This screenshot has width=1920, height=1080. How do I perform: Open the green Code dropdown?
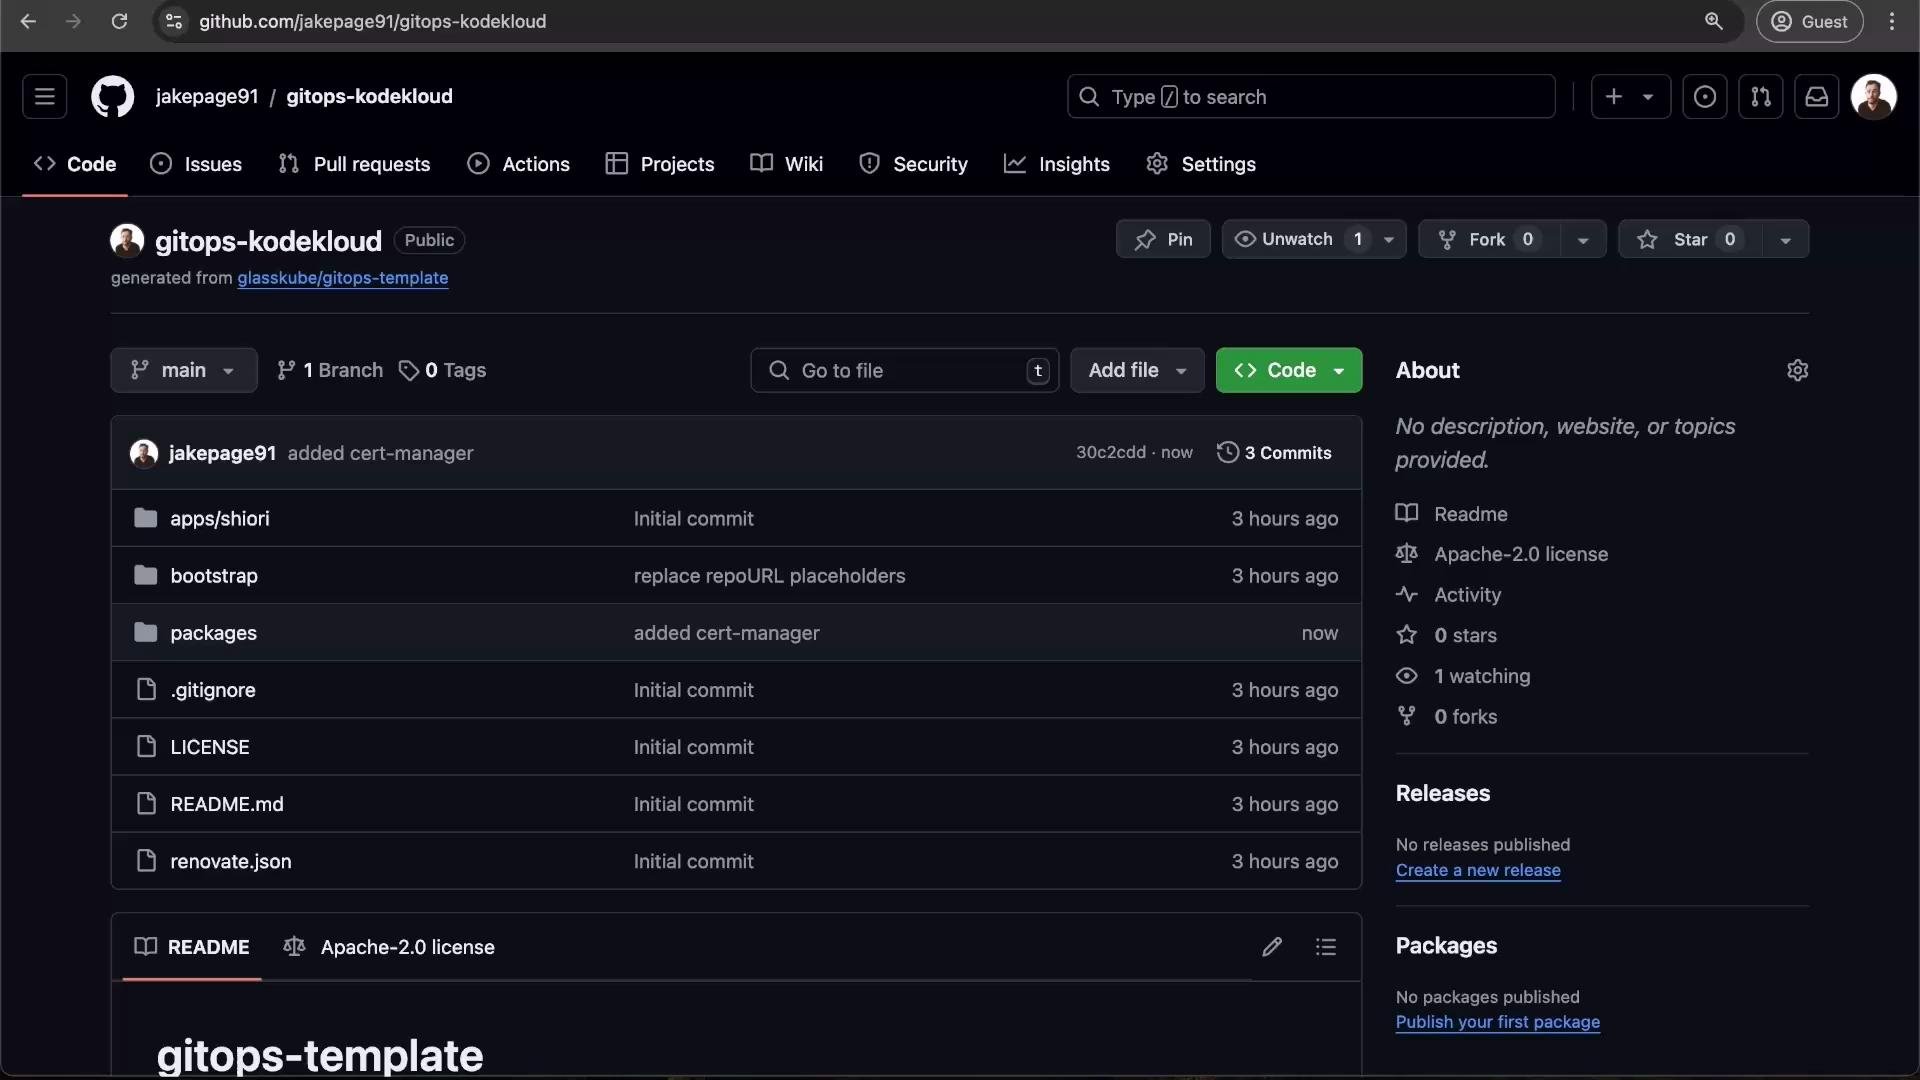1289,370
